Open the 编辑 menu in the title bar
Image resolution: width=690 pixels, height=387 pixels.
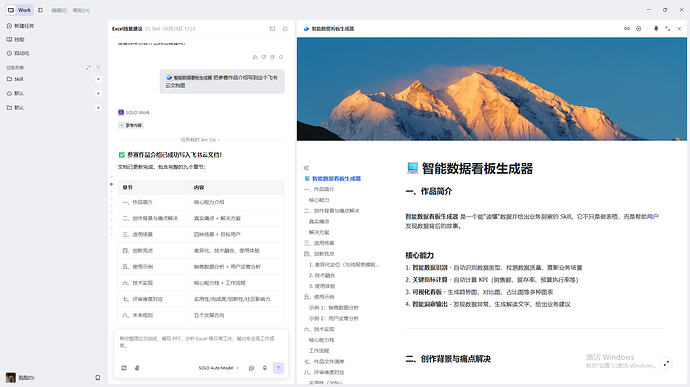[59, 10]
